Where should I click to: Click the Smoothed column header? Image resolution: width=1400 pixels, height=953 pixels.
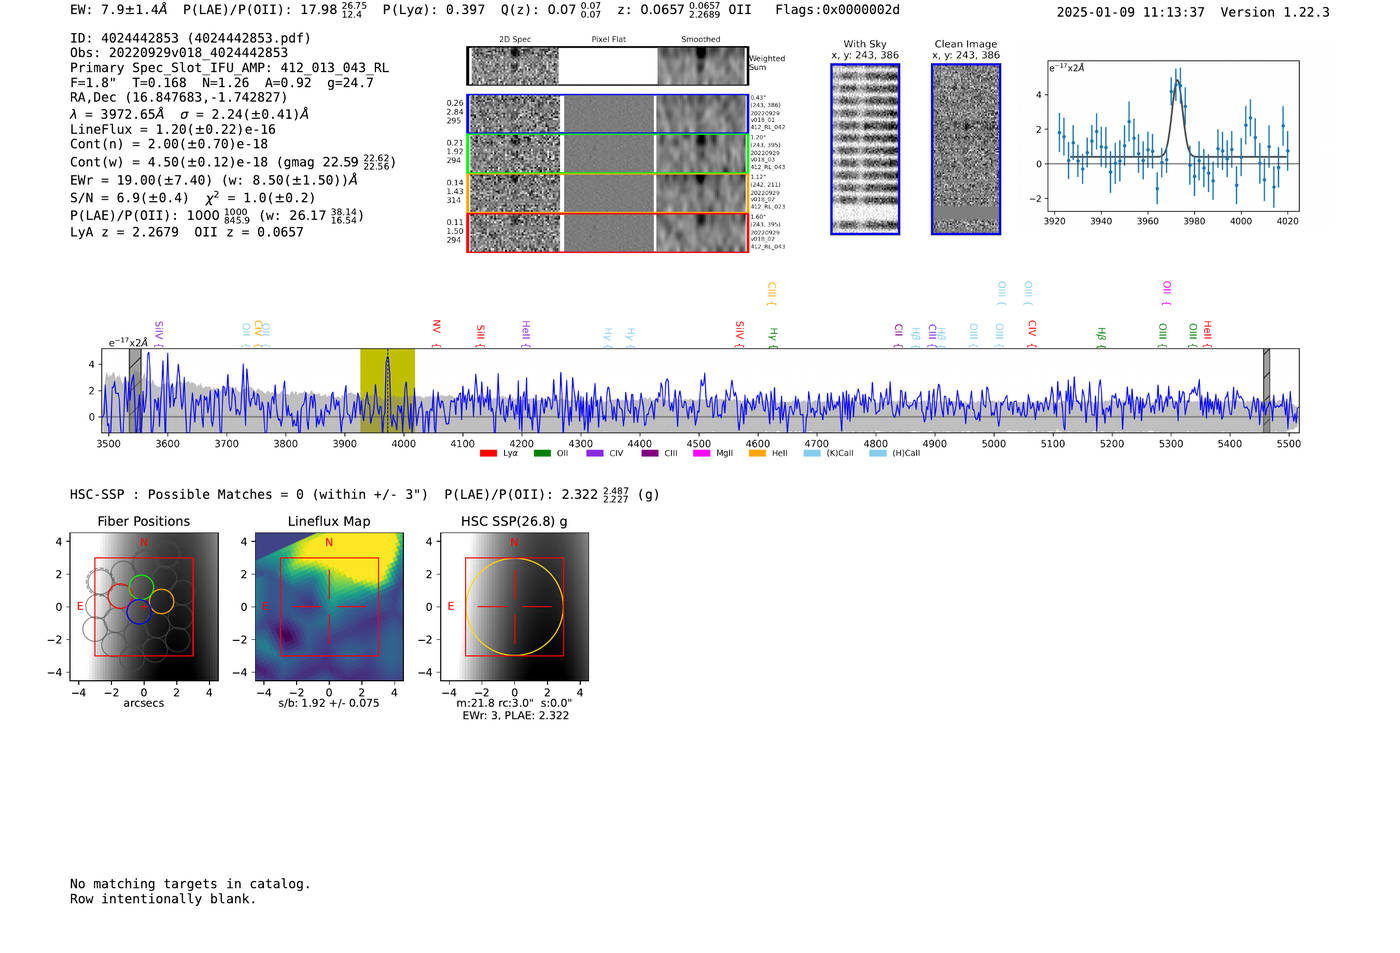[701, 39]
